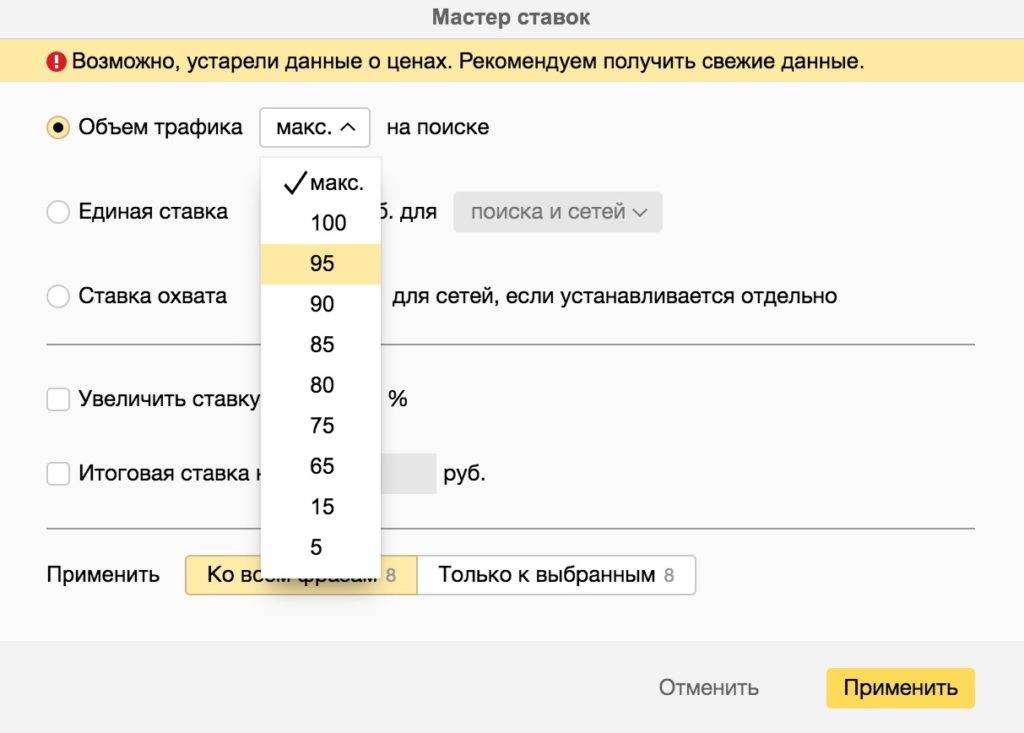Image resolution: width=1024 pixels, height=733 pixels.
Task: Choose the highlighted 95 option
Action: pyautogui.click(x=321, y=264)
